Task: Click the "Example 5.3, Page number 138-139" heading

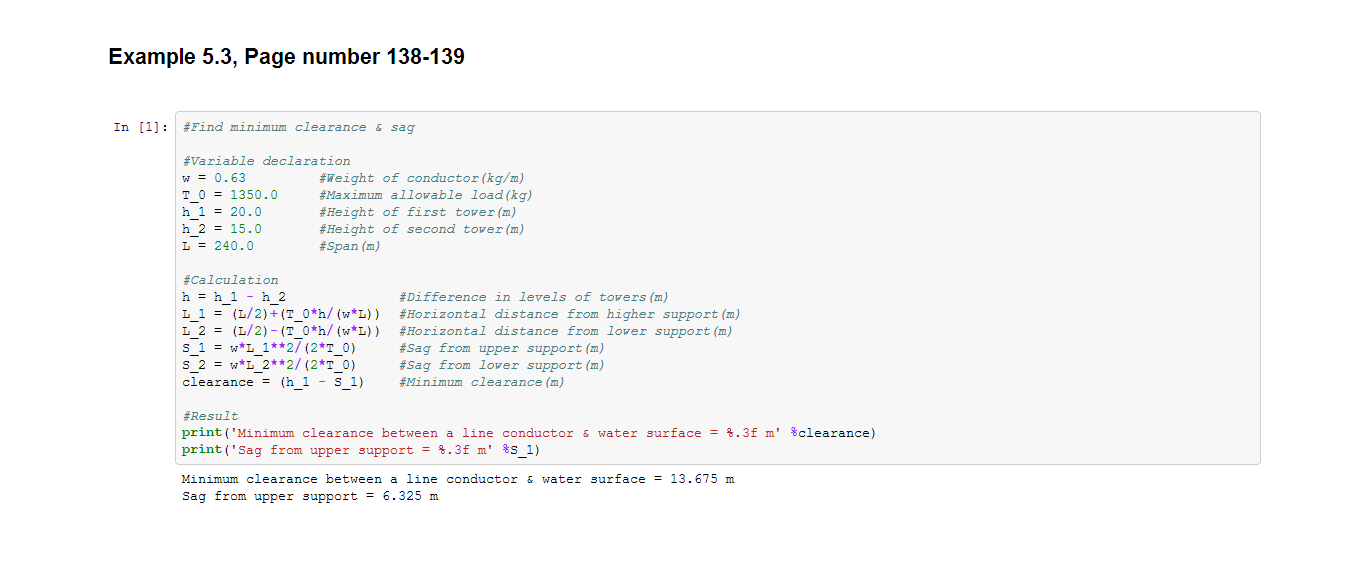Action: point(286,57)
